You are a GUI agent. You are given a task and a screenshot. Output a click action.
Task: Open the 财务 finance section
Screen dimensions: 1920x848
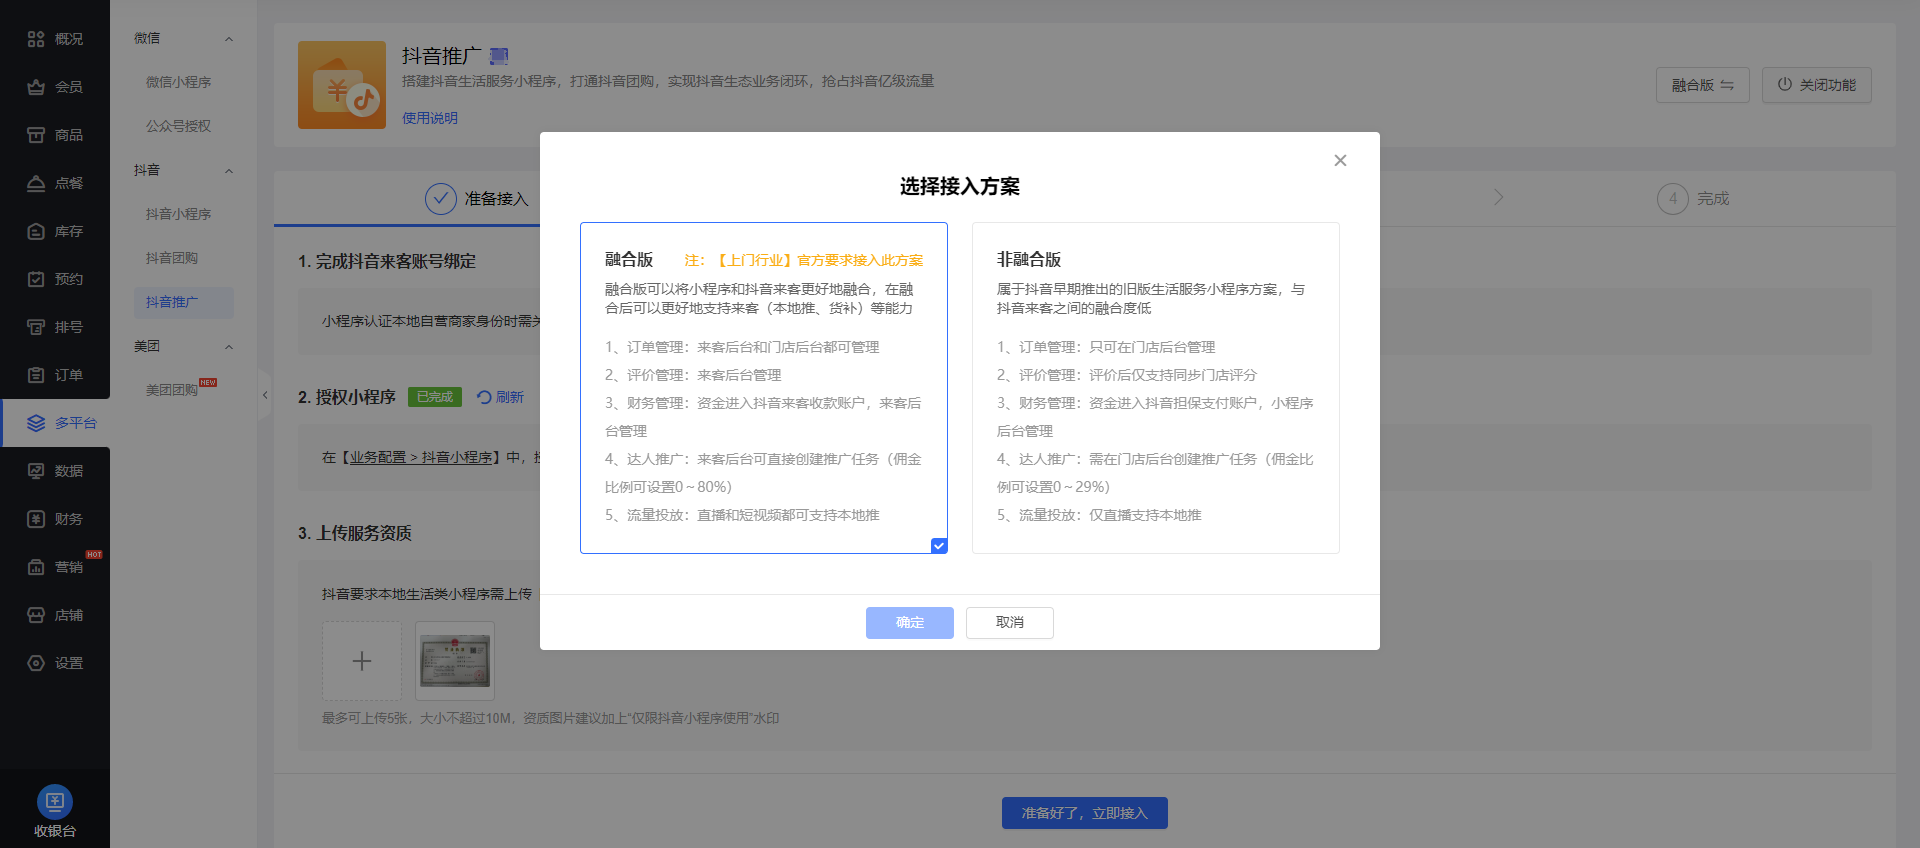click(x=55, y=519)
